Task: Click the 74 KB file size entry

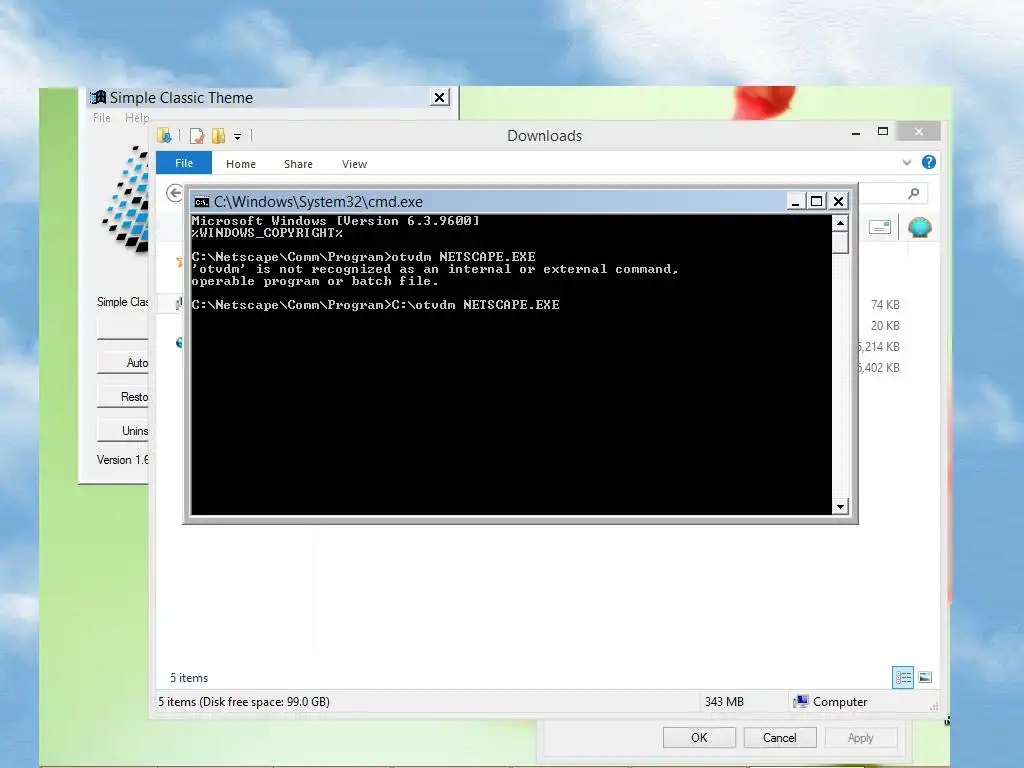Action: pos(885,305)
